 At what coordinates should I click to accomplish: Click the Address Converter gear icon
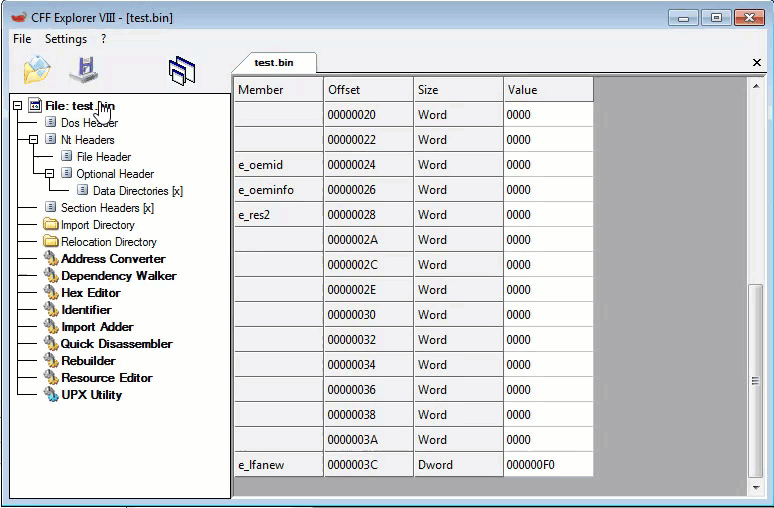[51, 258]
